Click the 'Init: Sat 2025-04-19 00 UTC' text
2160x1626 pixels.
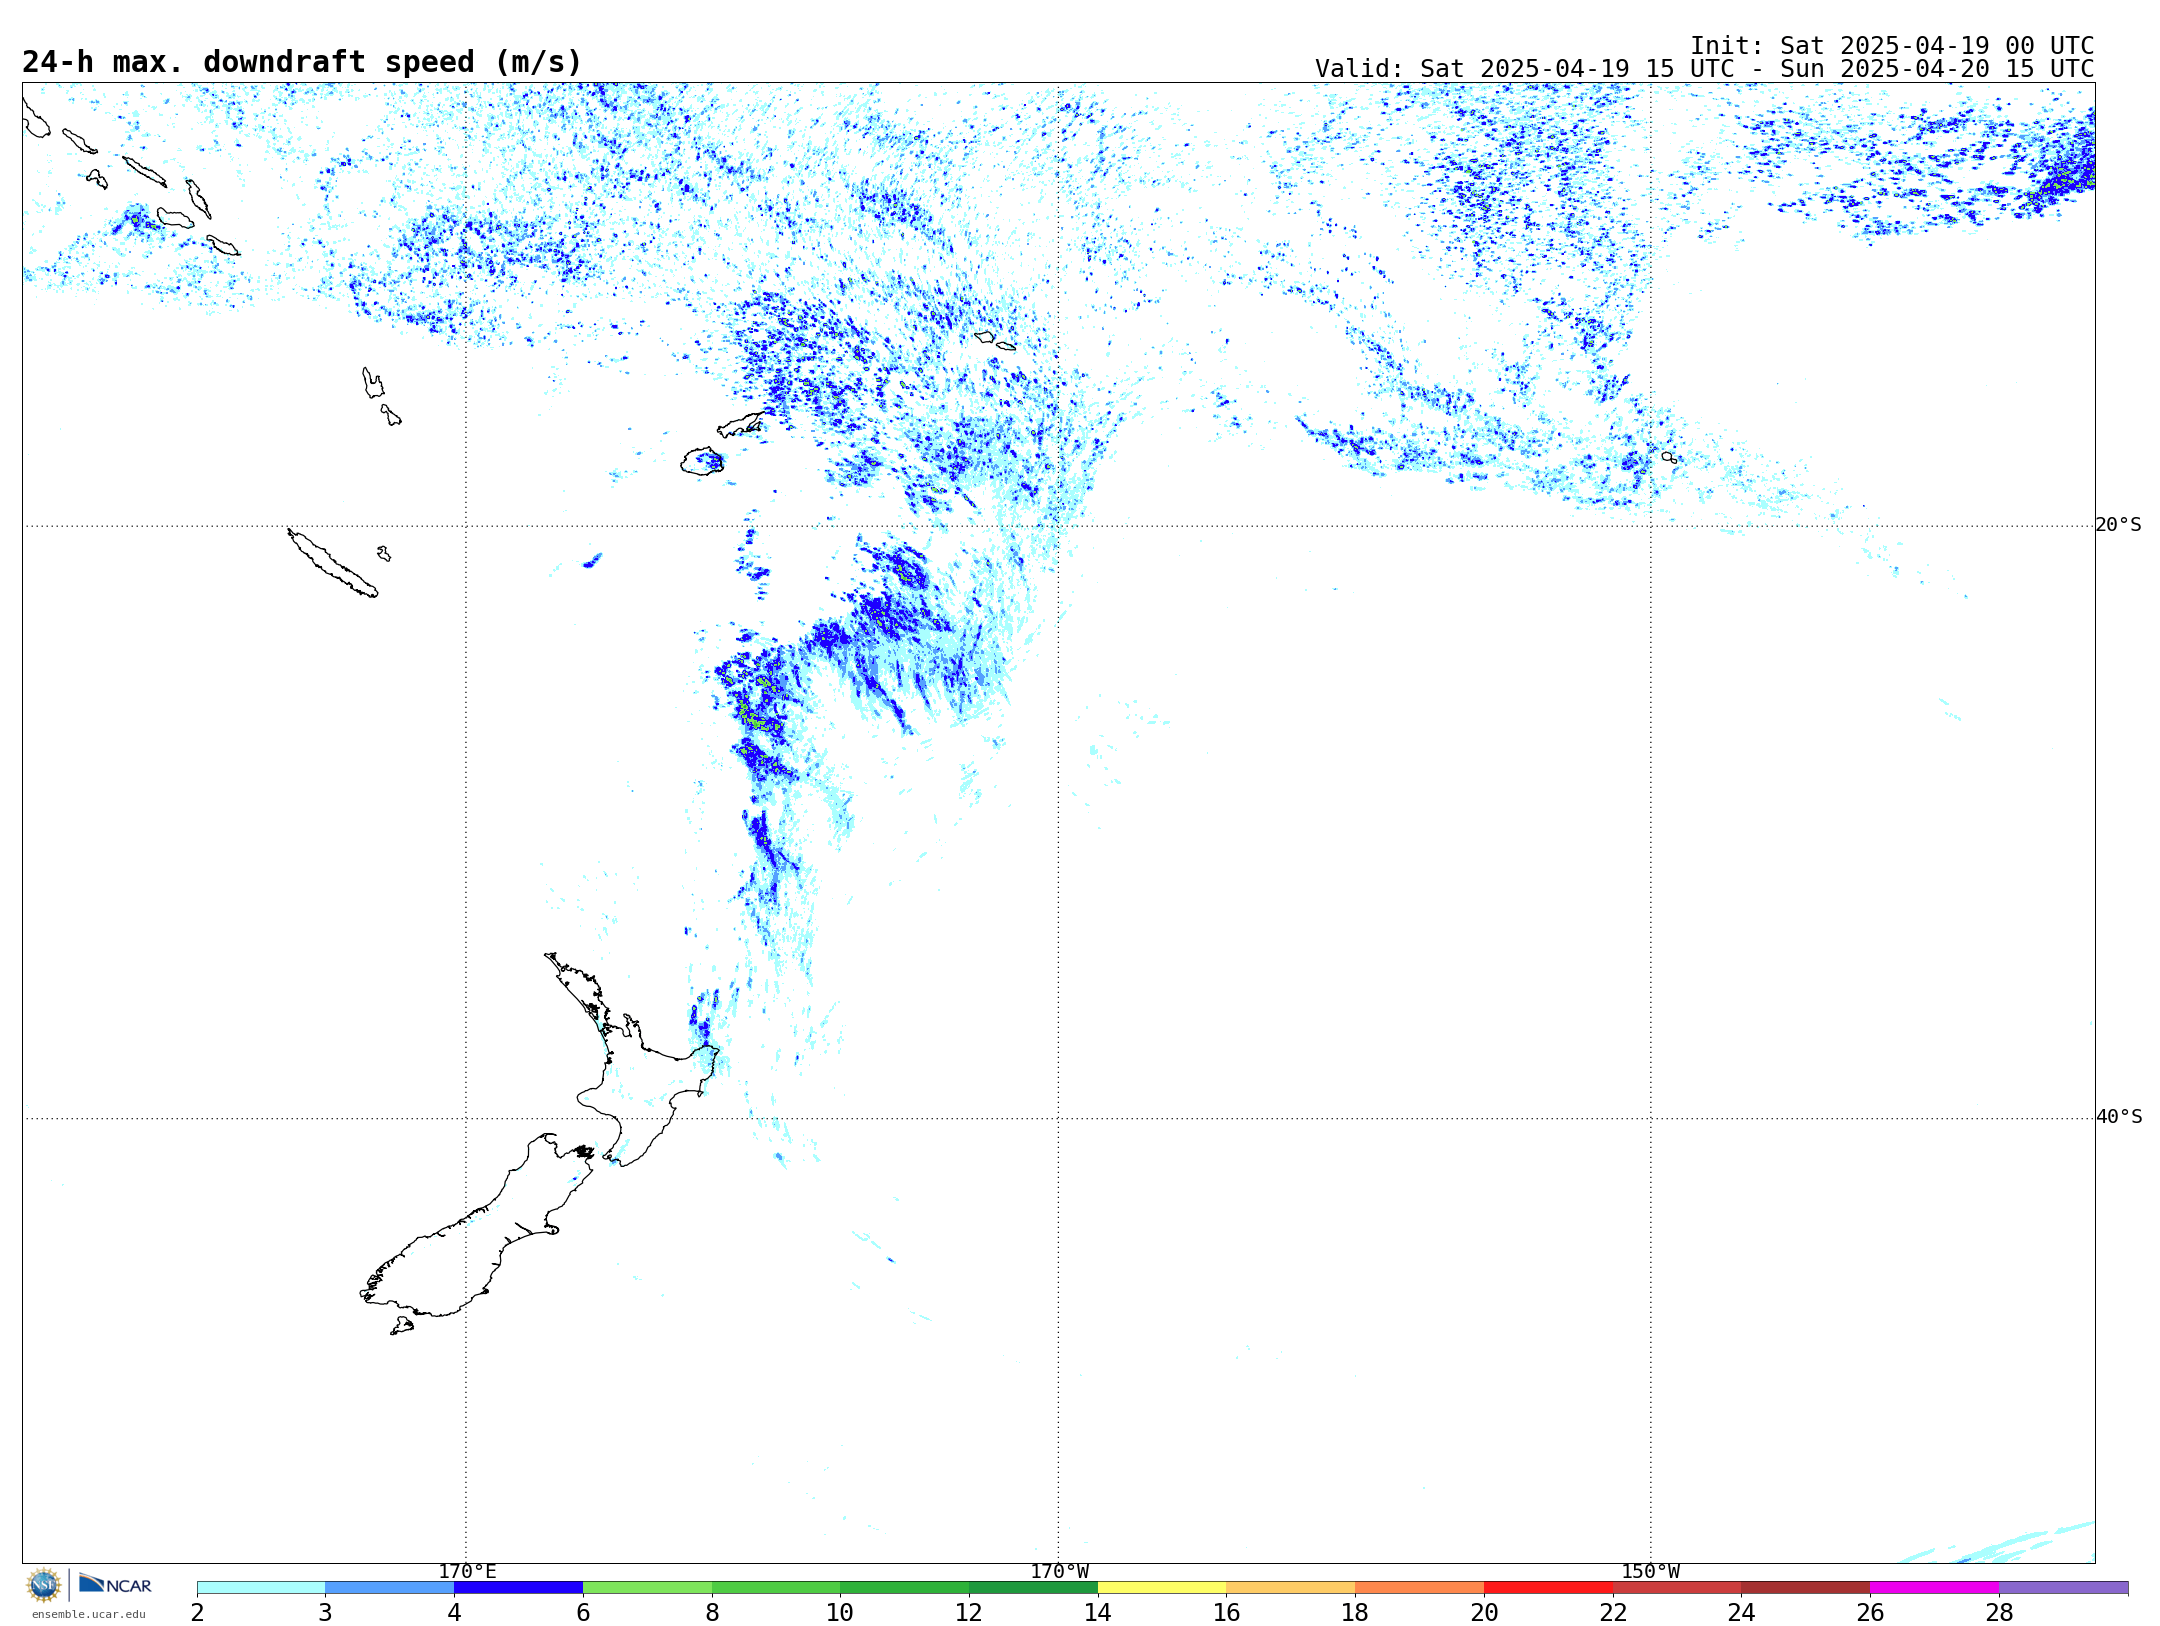click(1892, 46)
